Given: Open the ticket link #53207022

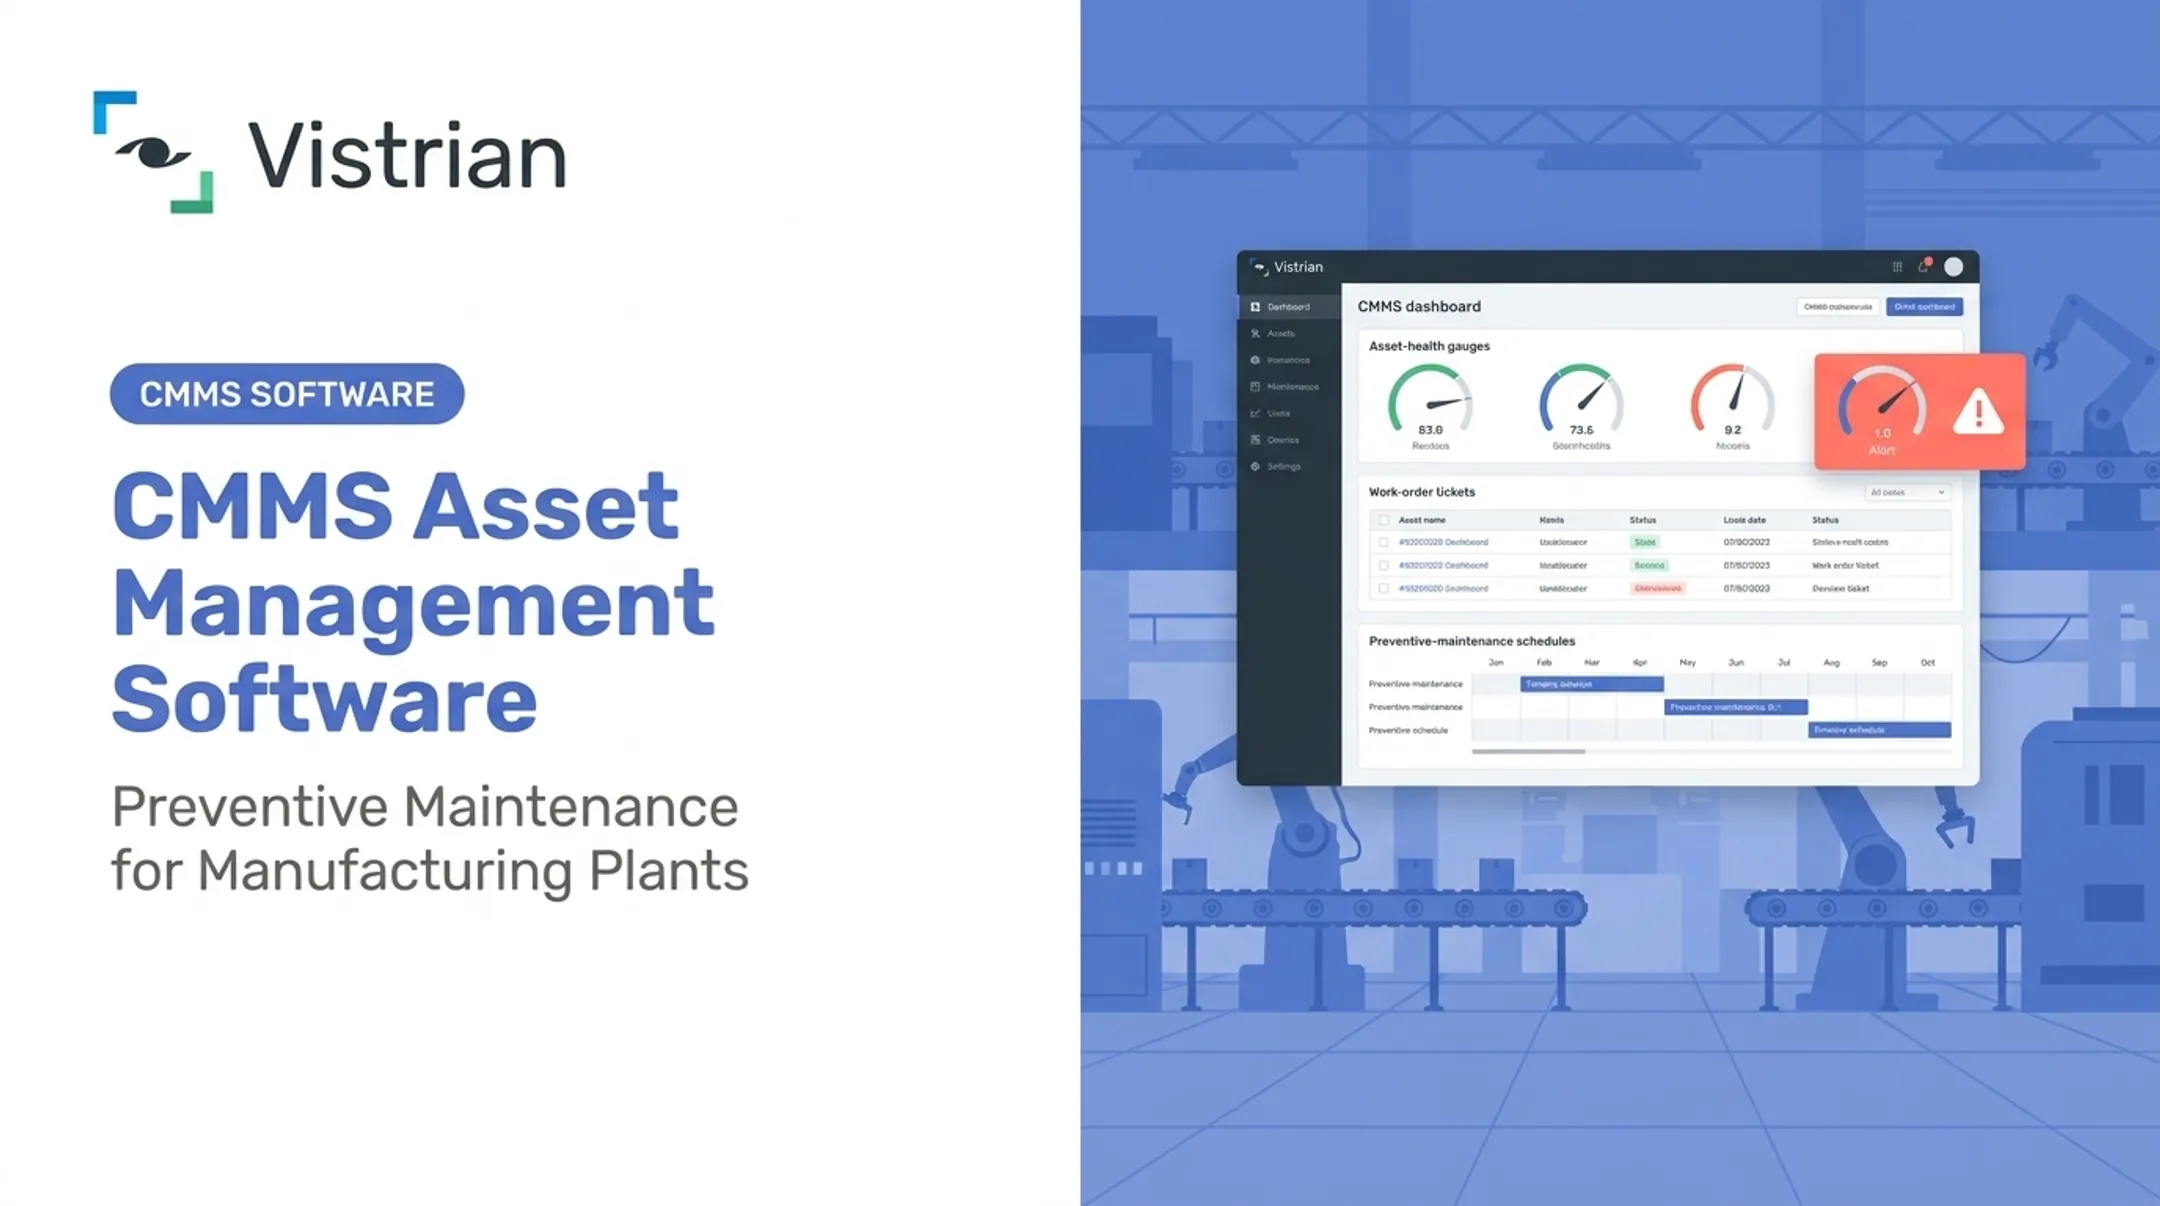Looking at the screenshot, I should point(1443,565).
